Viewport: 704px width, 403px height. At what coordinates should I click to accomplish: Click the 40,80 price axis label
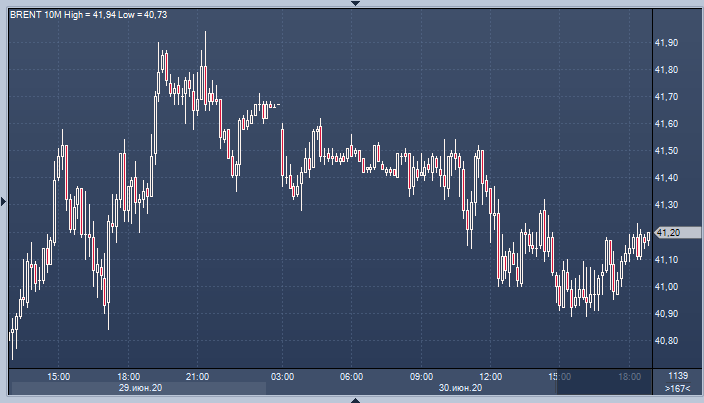tap(666, 341)
